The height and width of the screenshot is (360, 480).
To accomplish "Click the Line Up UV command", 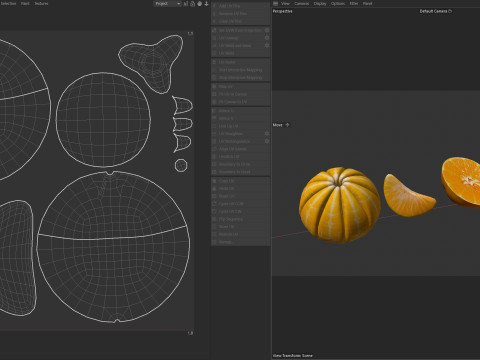I will (228, 126).
